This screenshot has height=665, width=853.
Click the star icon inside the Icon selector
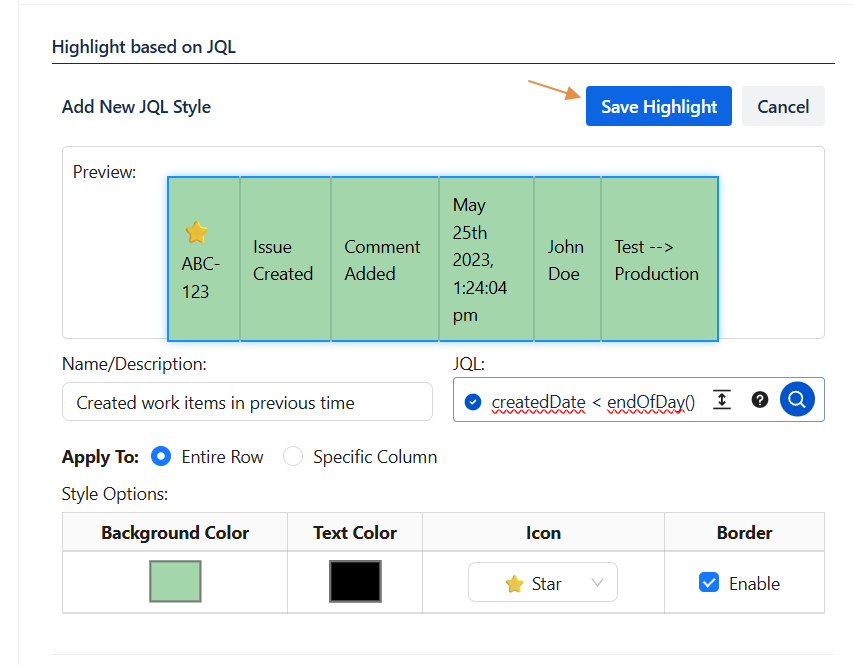pyautogui.click(x=515, y=584)
